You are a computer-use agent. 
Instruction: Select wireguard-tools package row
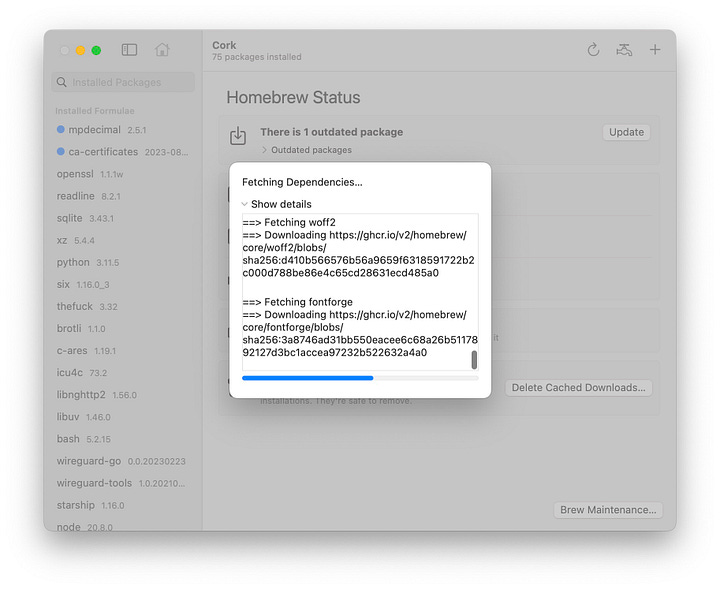pos(123,483)
